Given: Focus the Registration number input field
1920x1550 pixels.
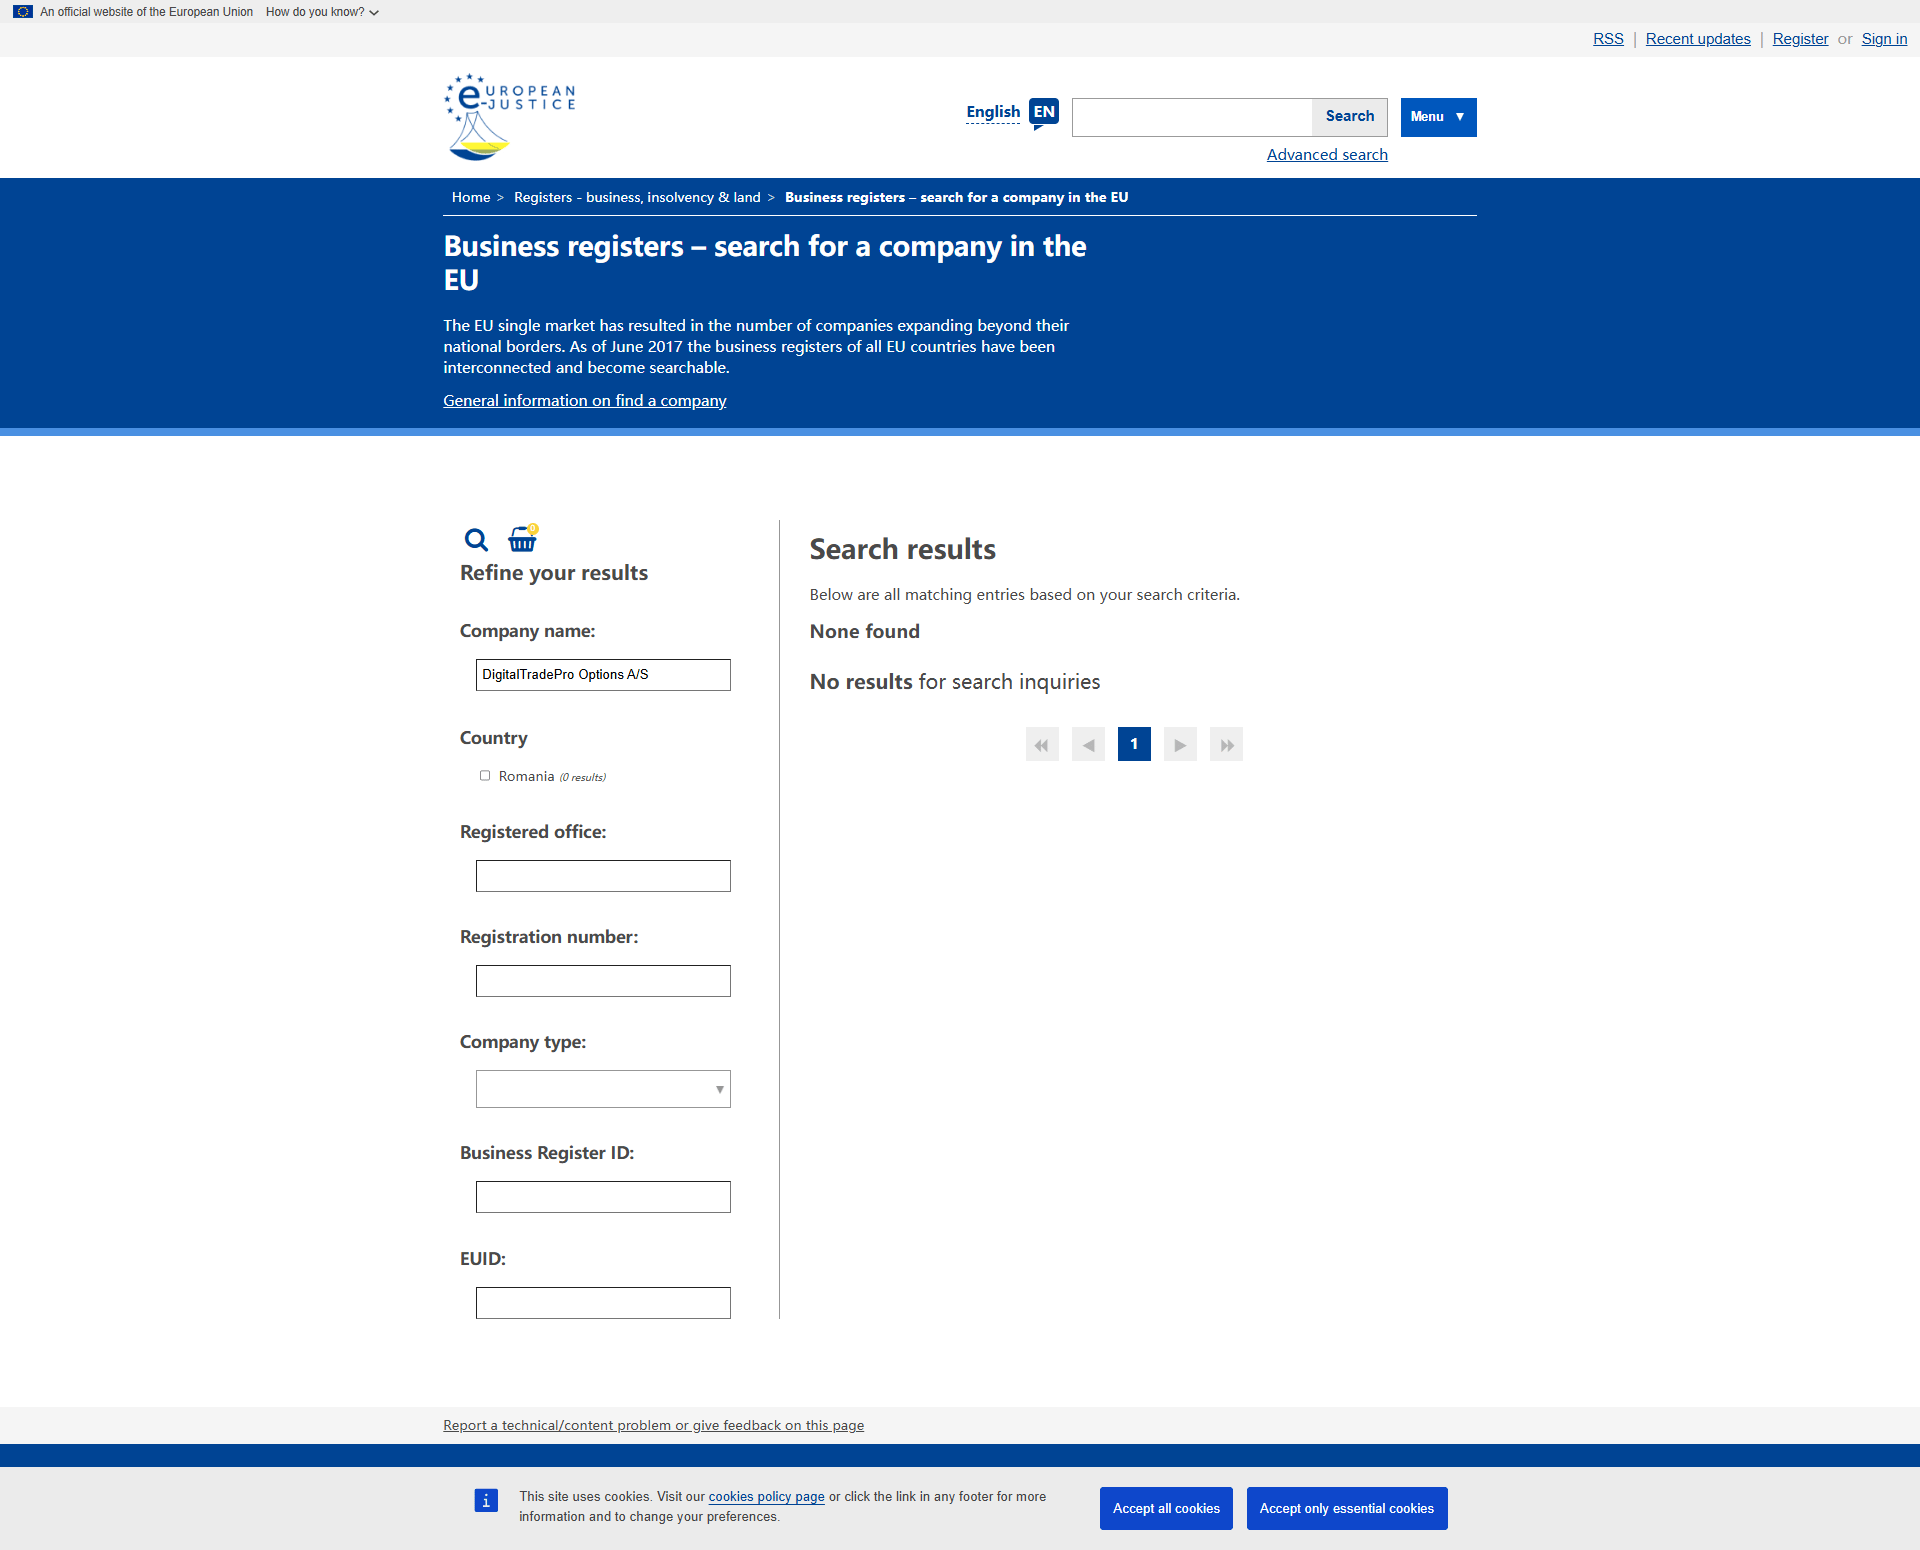Looking at the screenshot, I should (x=603, y=981).
